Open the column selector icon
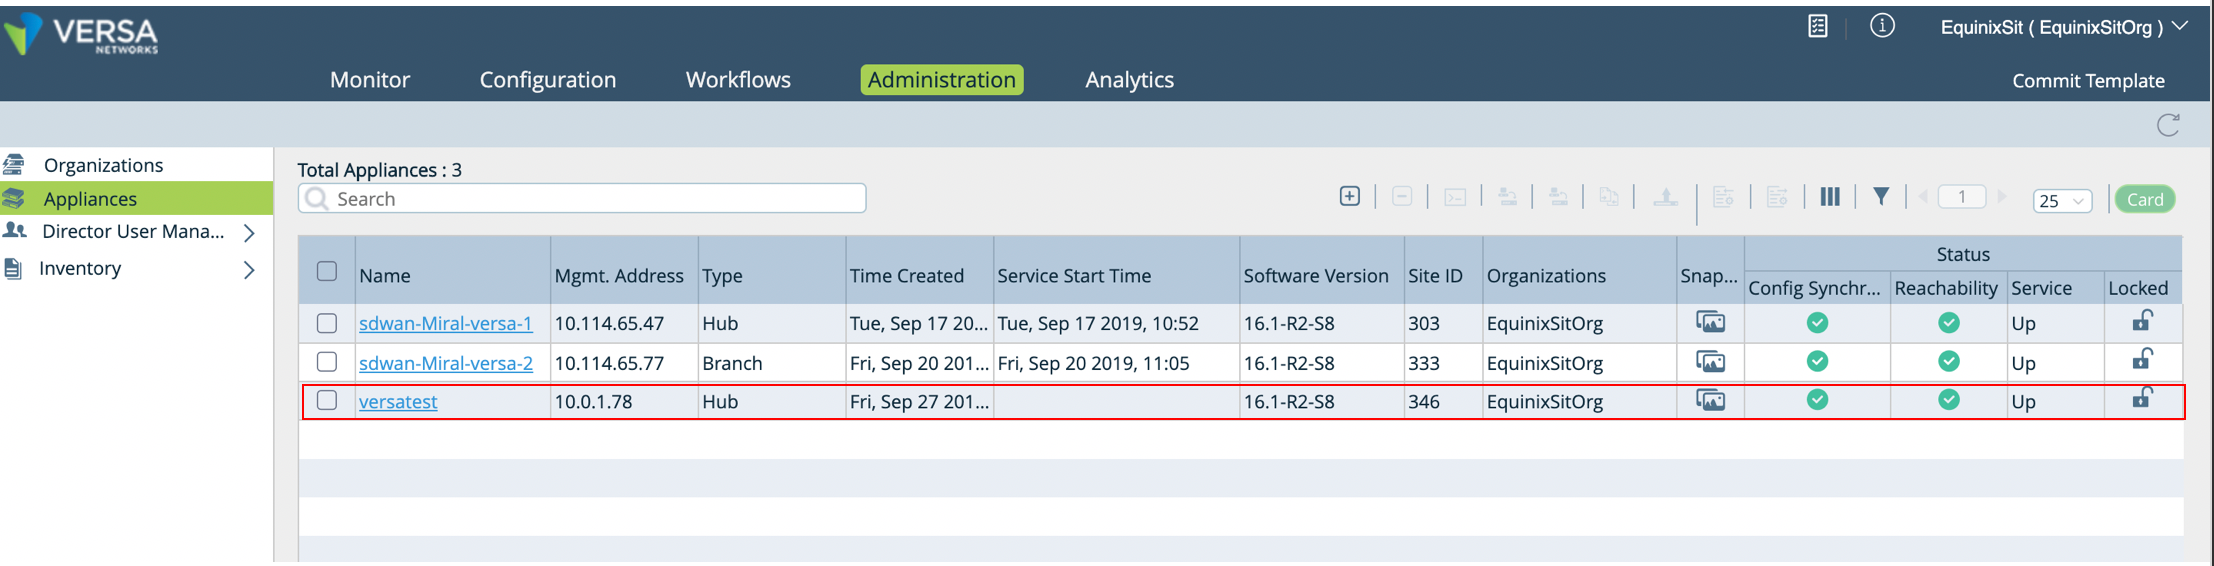 pos(1829,196)
